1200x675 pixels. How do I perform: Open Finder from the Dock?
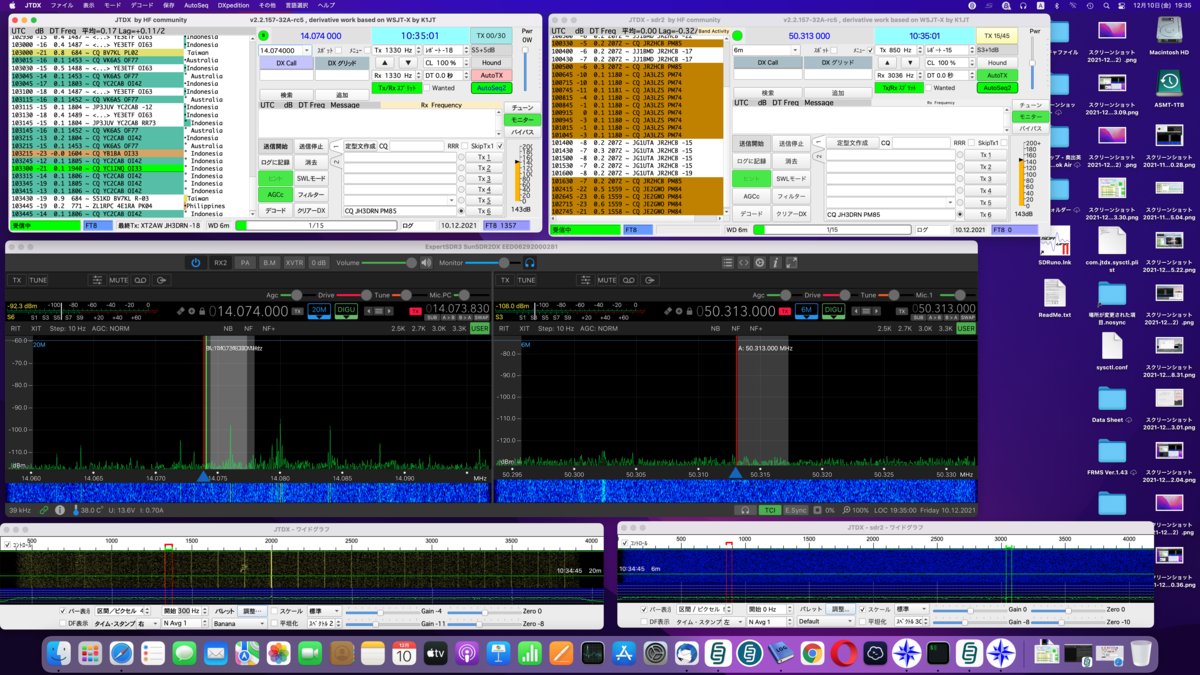point(59,654)
